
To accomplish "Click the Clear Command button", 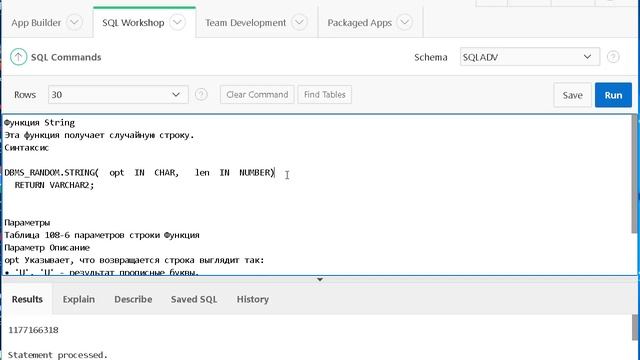I will click(257, 95).
